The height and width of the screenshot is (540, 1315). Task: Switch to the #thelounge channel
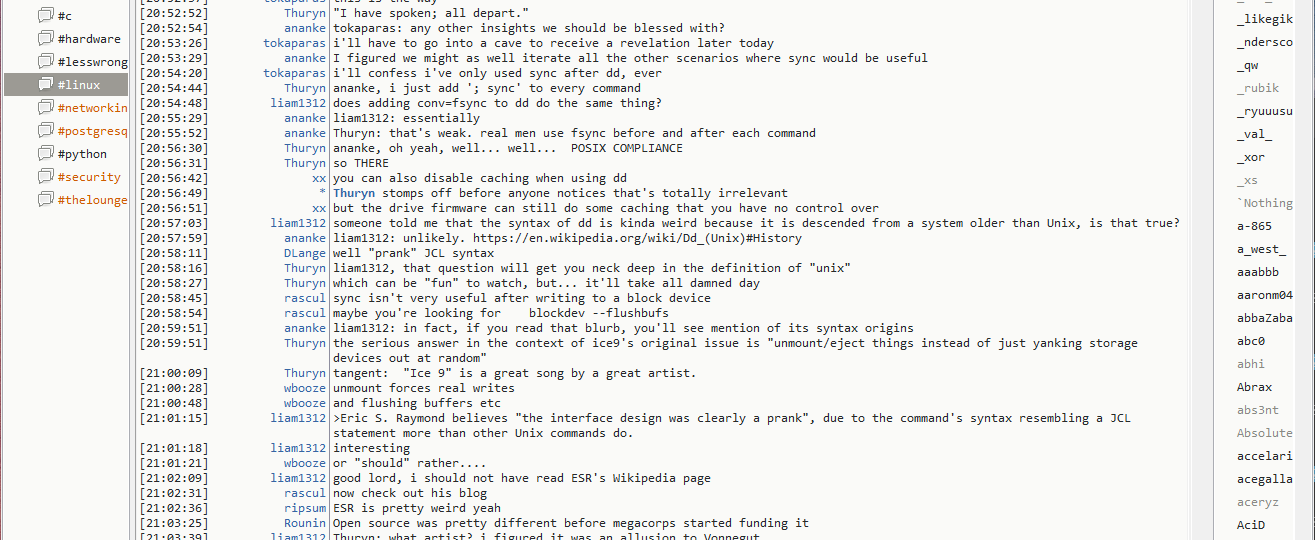click(92, 200)
